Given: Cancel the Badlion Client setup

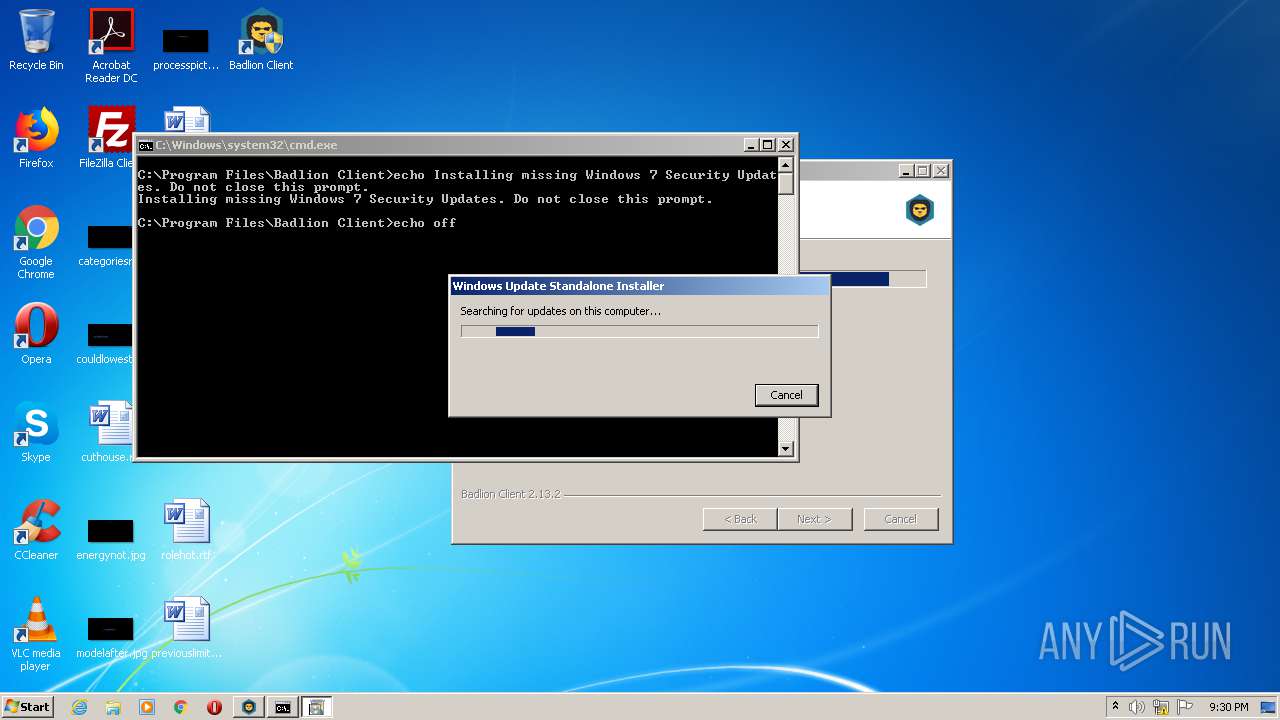Looking at the screenshot, I should point(900,519).
